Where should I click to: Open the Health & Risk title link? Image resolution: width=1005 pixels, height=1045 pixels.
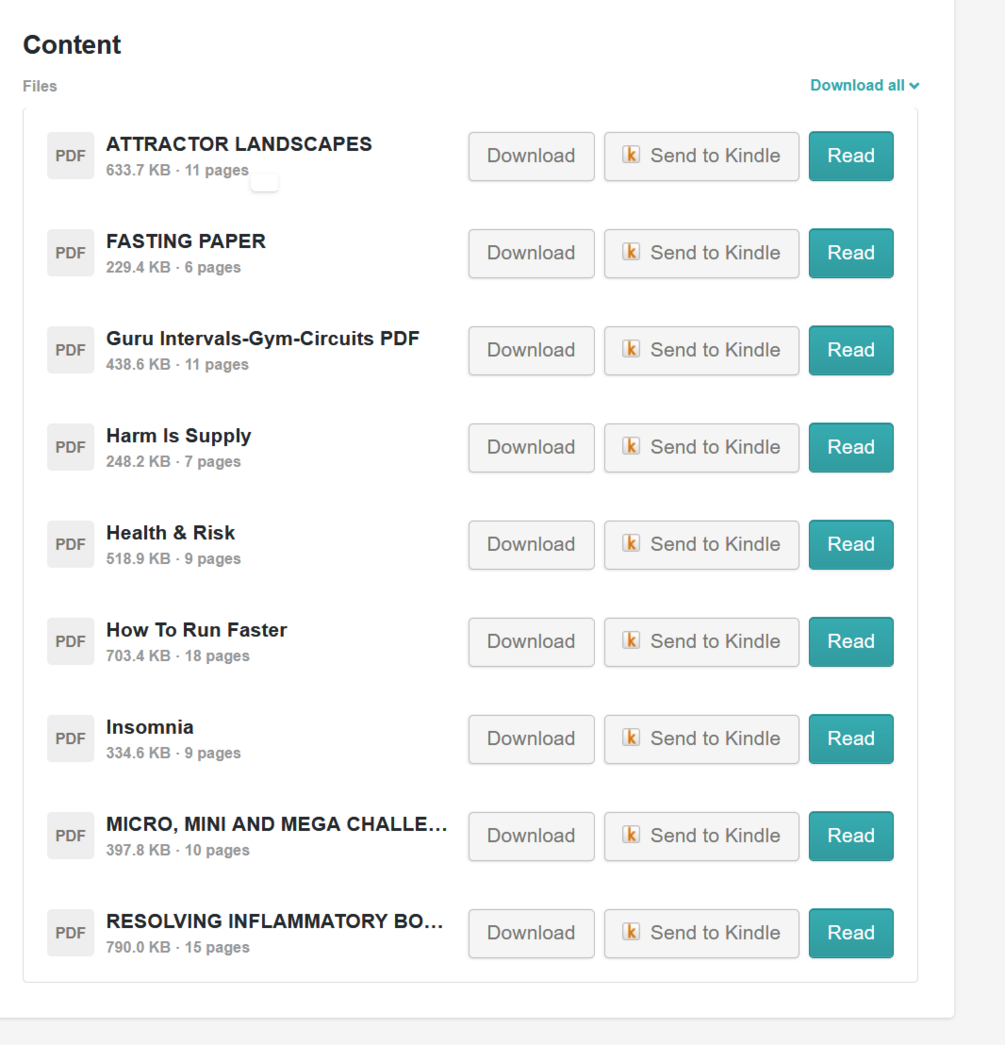(x=171, y=533)
